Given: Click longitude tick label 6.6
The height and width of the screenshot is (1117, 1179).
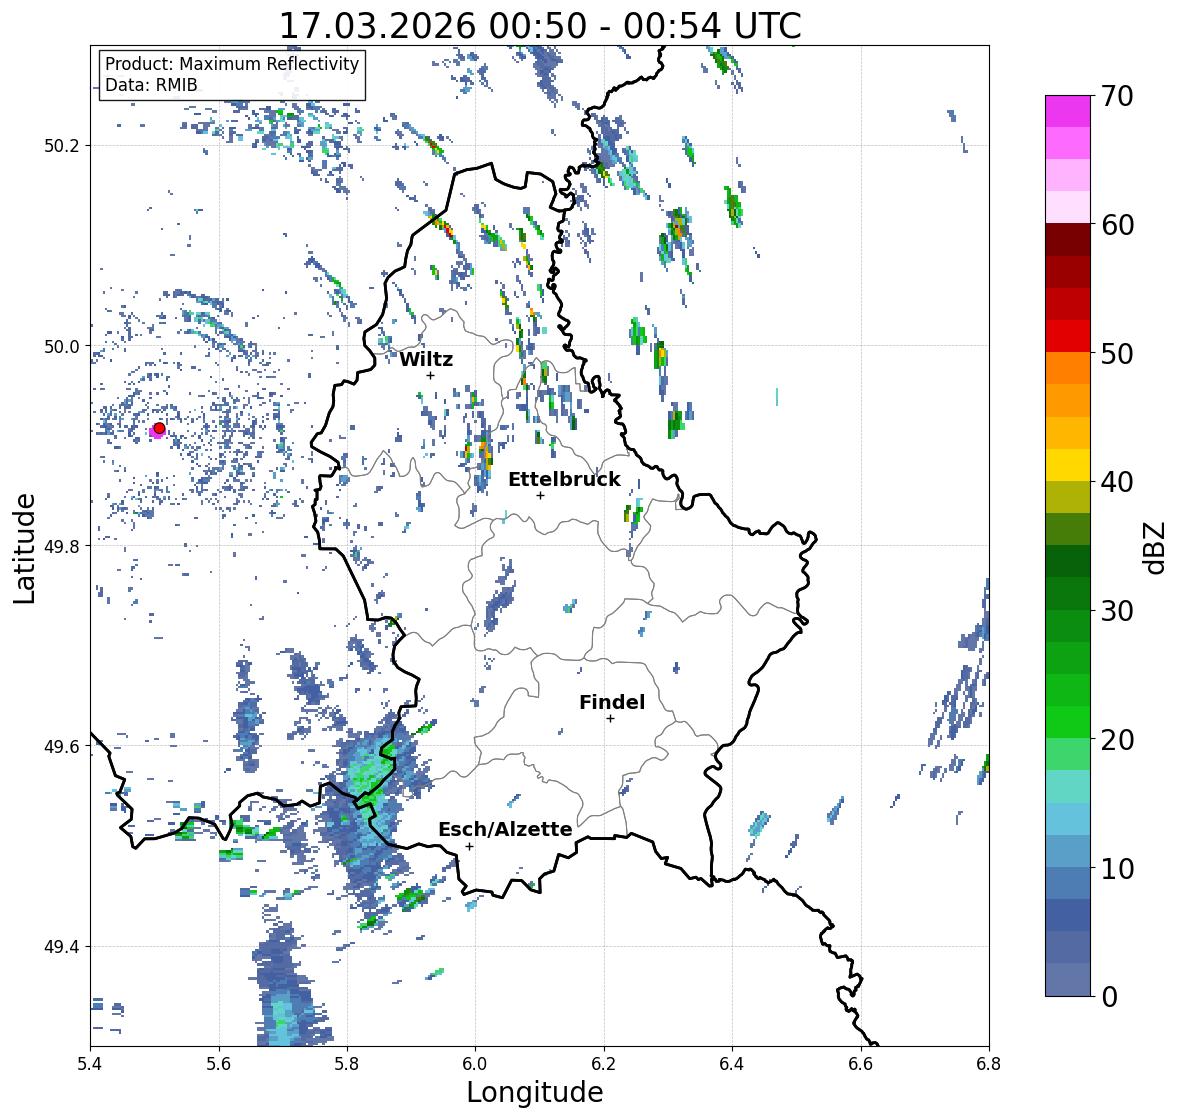Looking at the screenshot, I should (861, 1063).
